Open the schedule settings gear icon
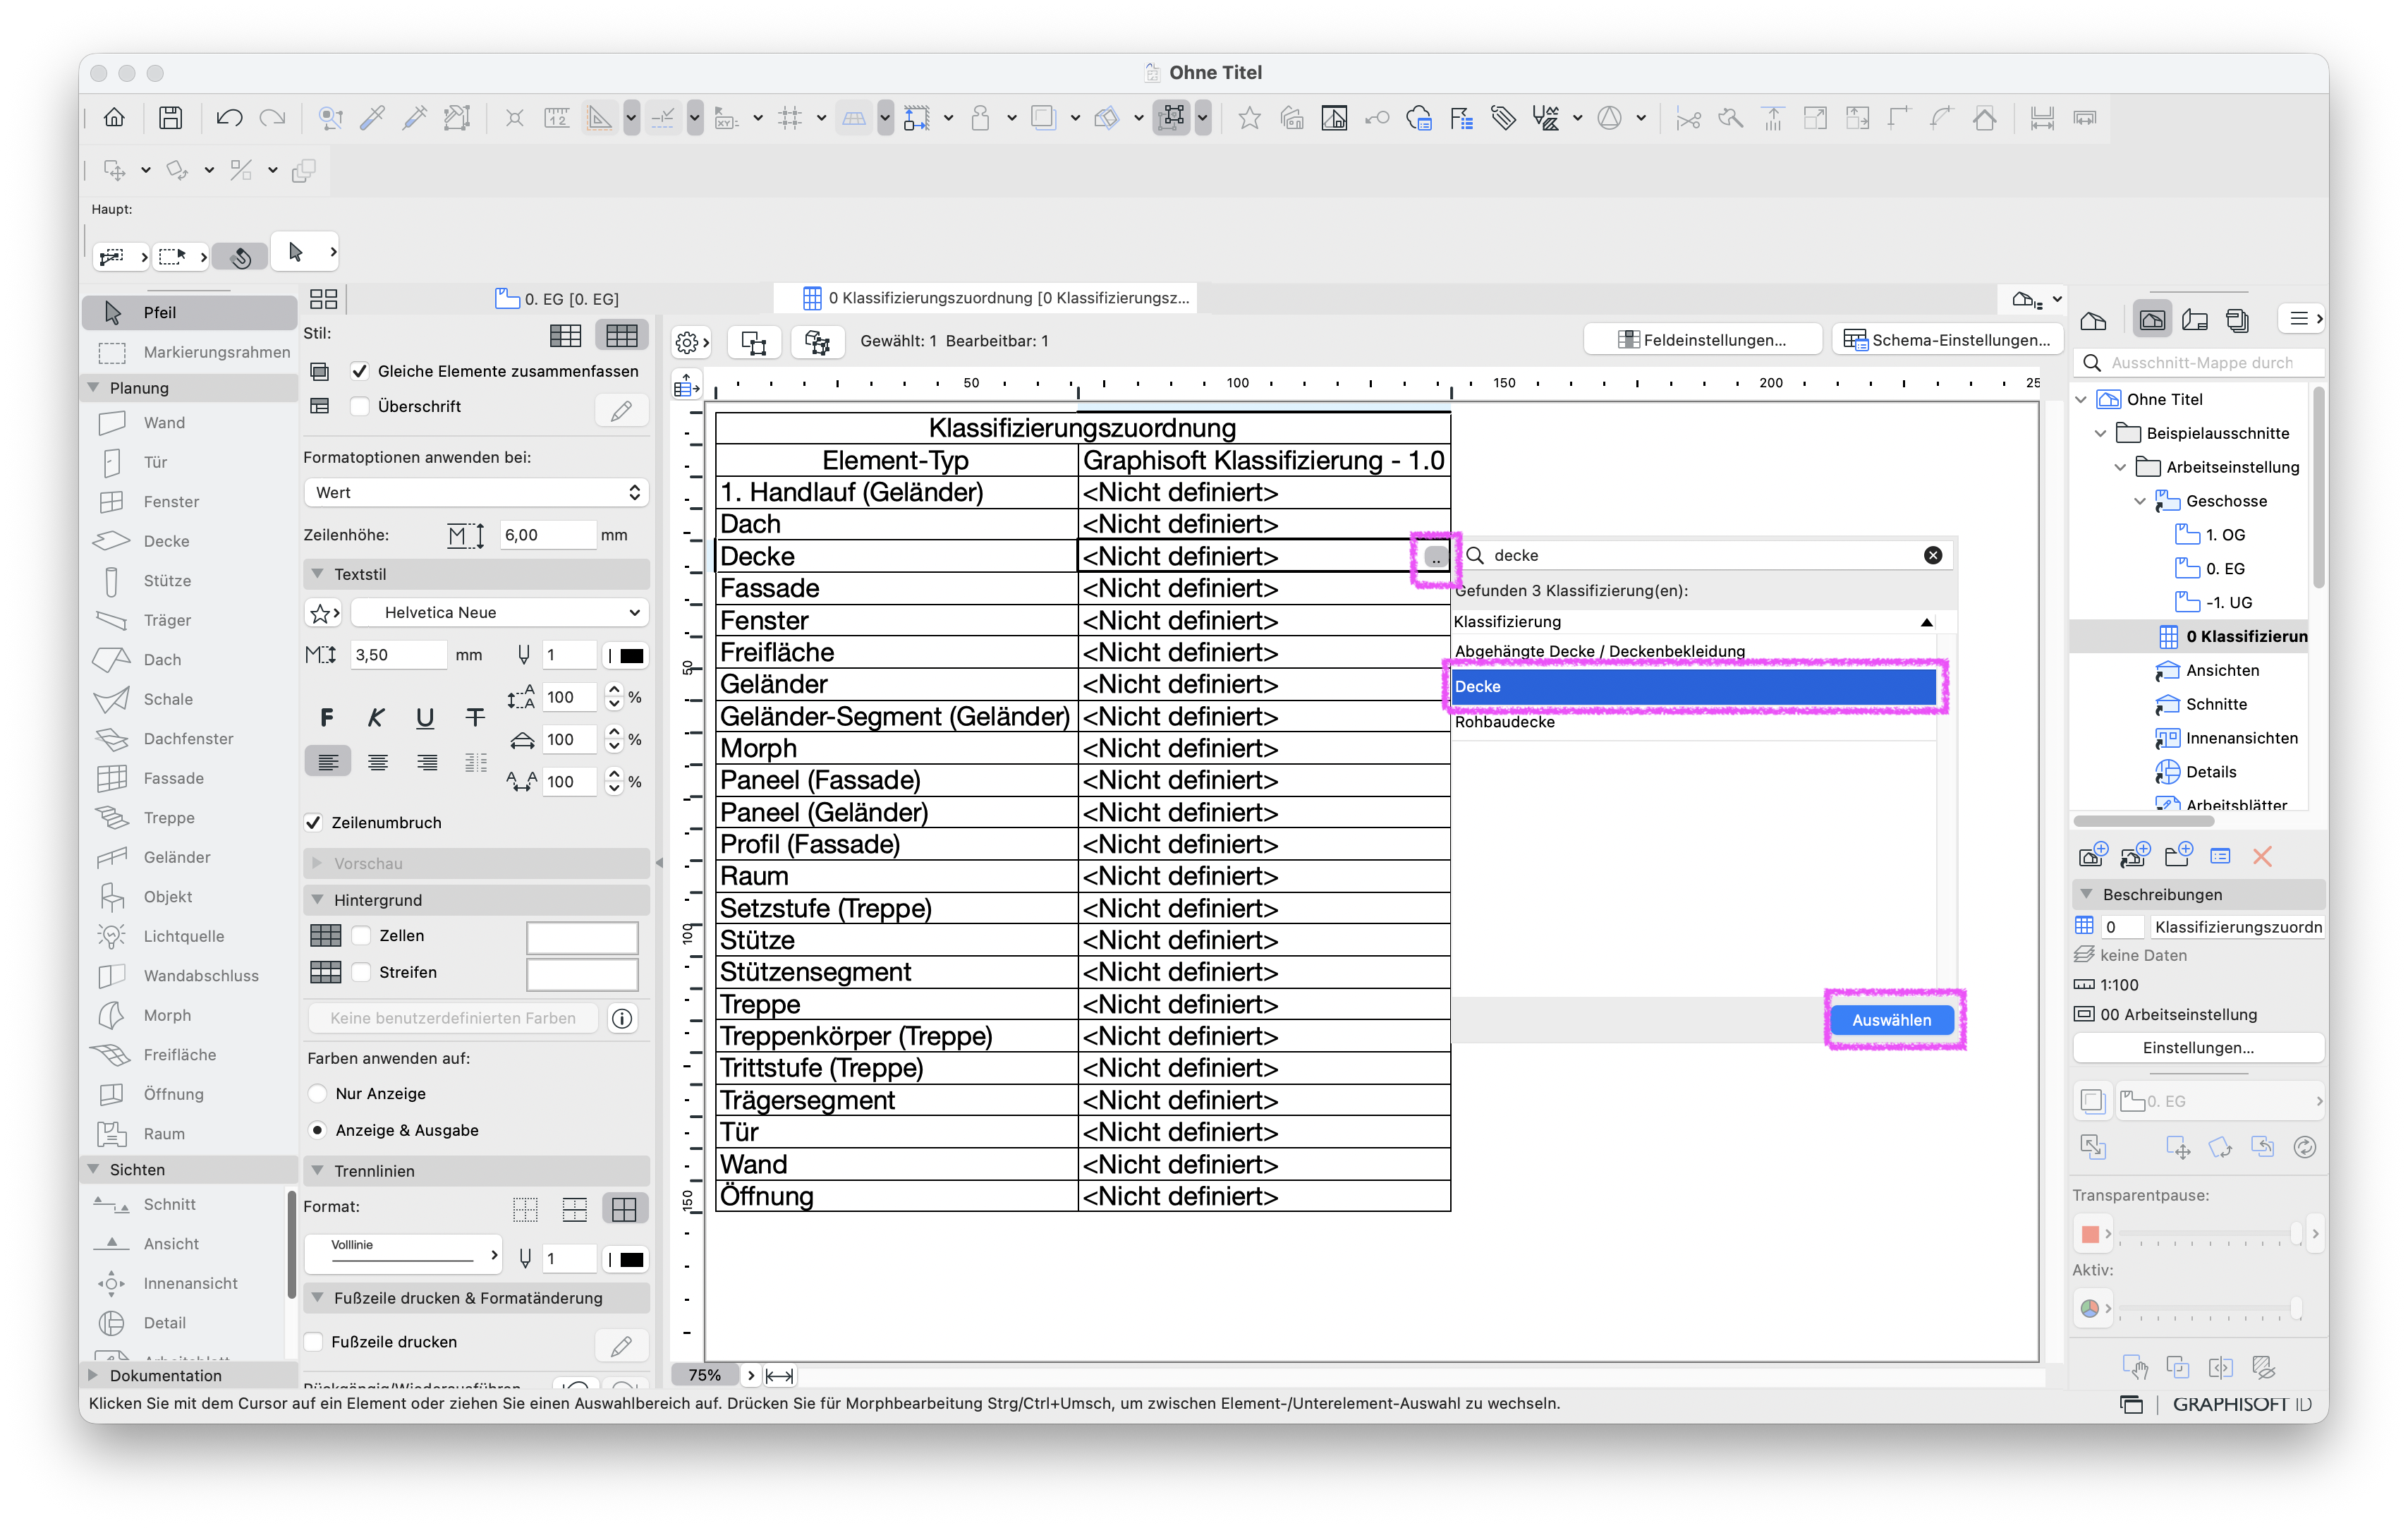Screen dimensions: 2408x1528 click(691, 342)
